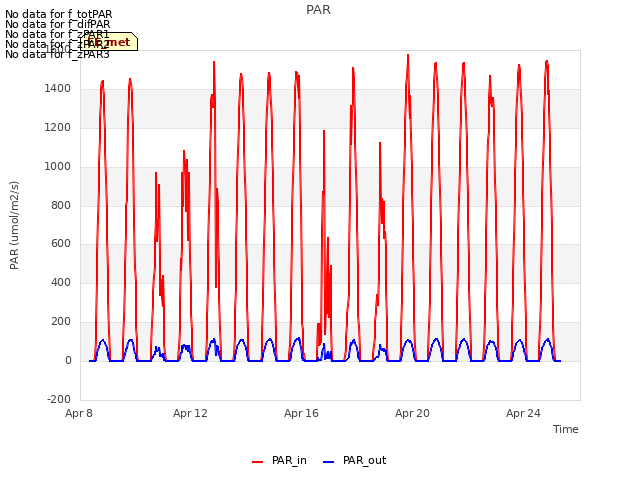The image size is (640, 480).
Task: Select the Apr 24 x-axis label
Action: coord(523,413)
